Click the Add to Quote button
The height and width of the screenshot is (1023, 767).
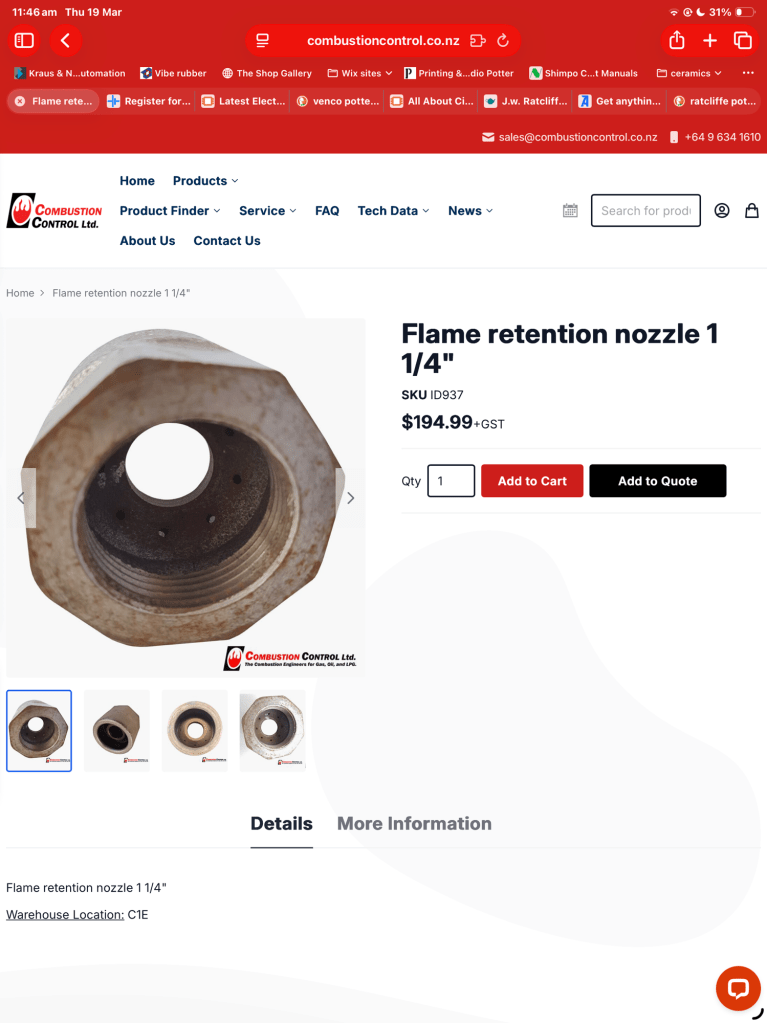pyautogui.click(x=657, y=481)
